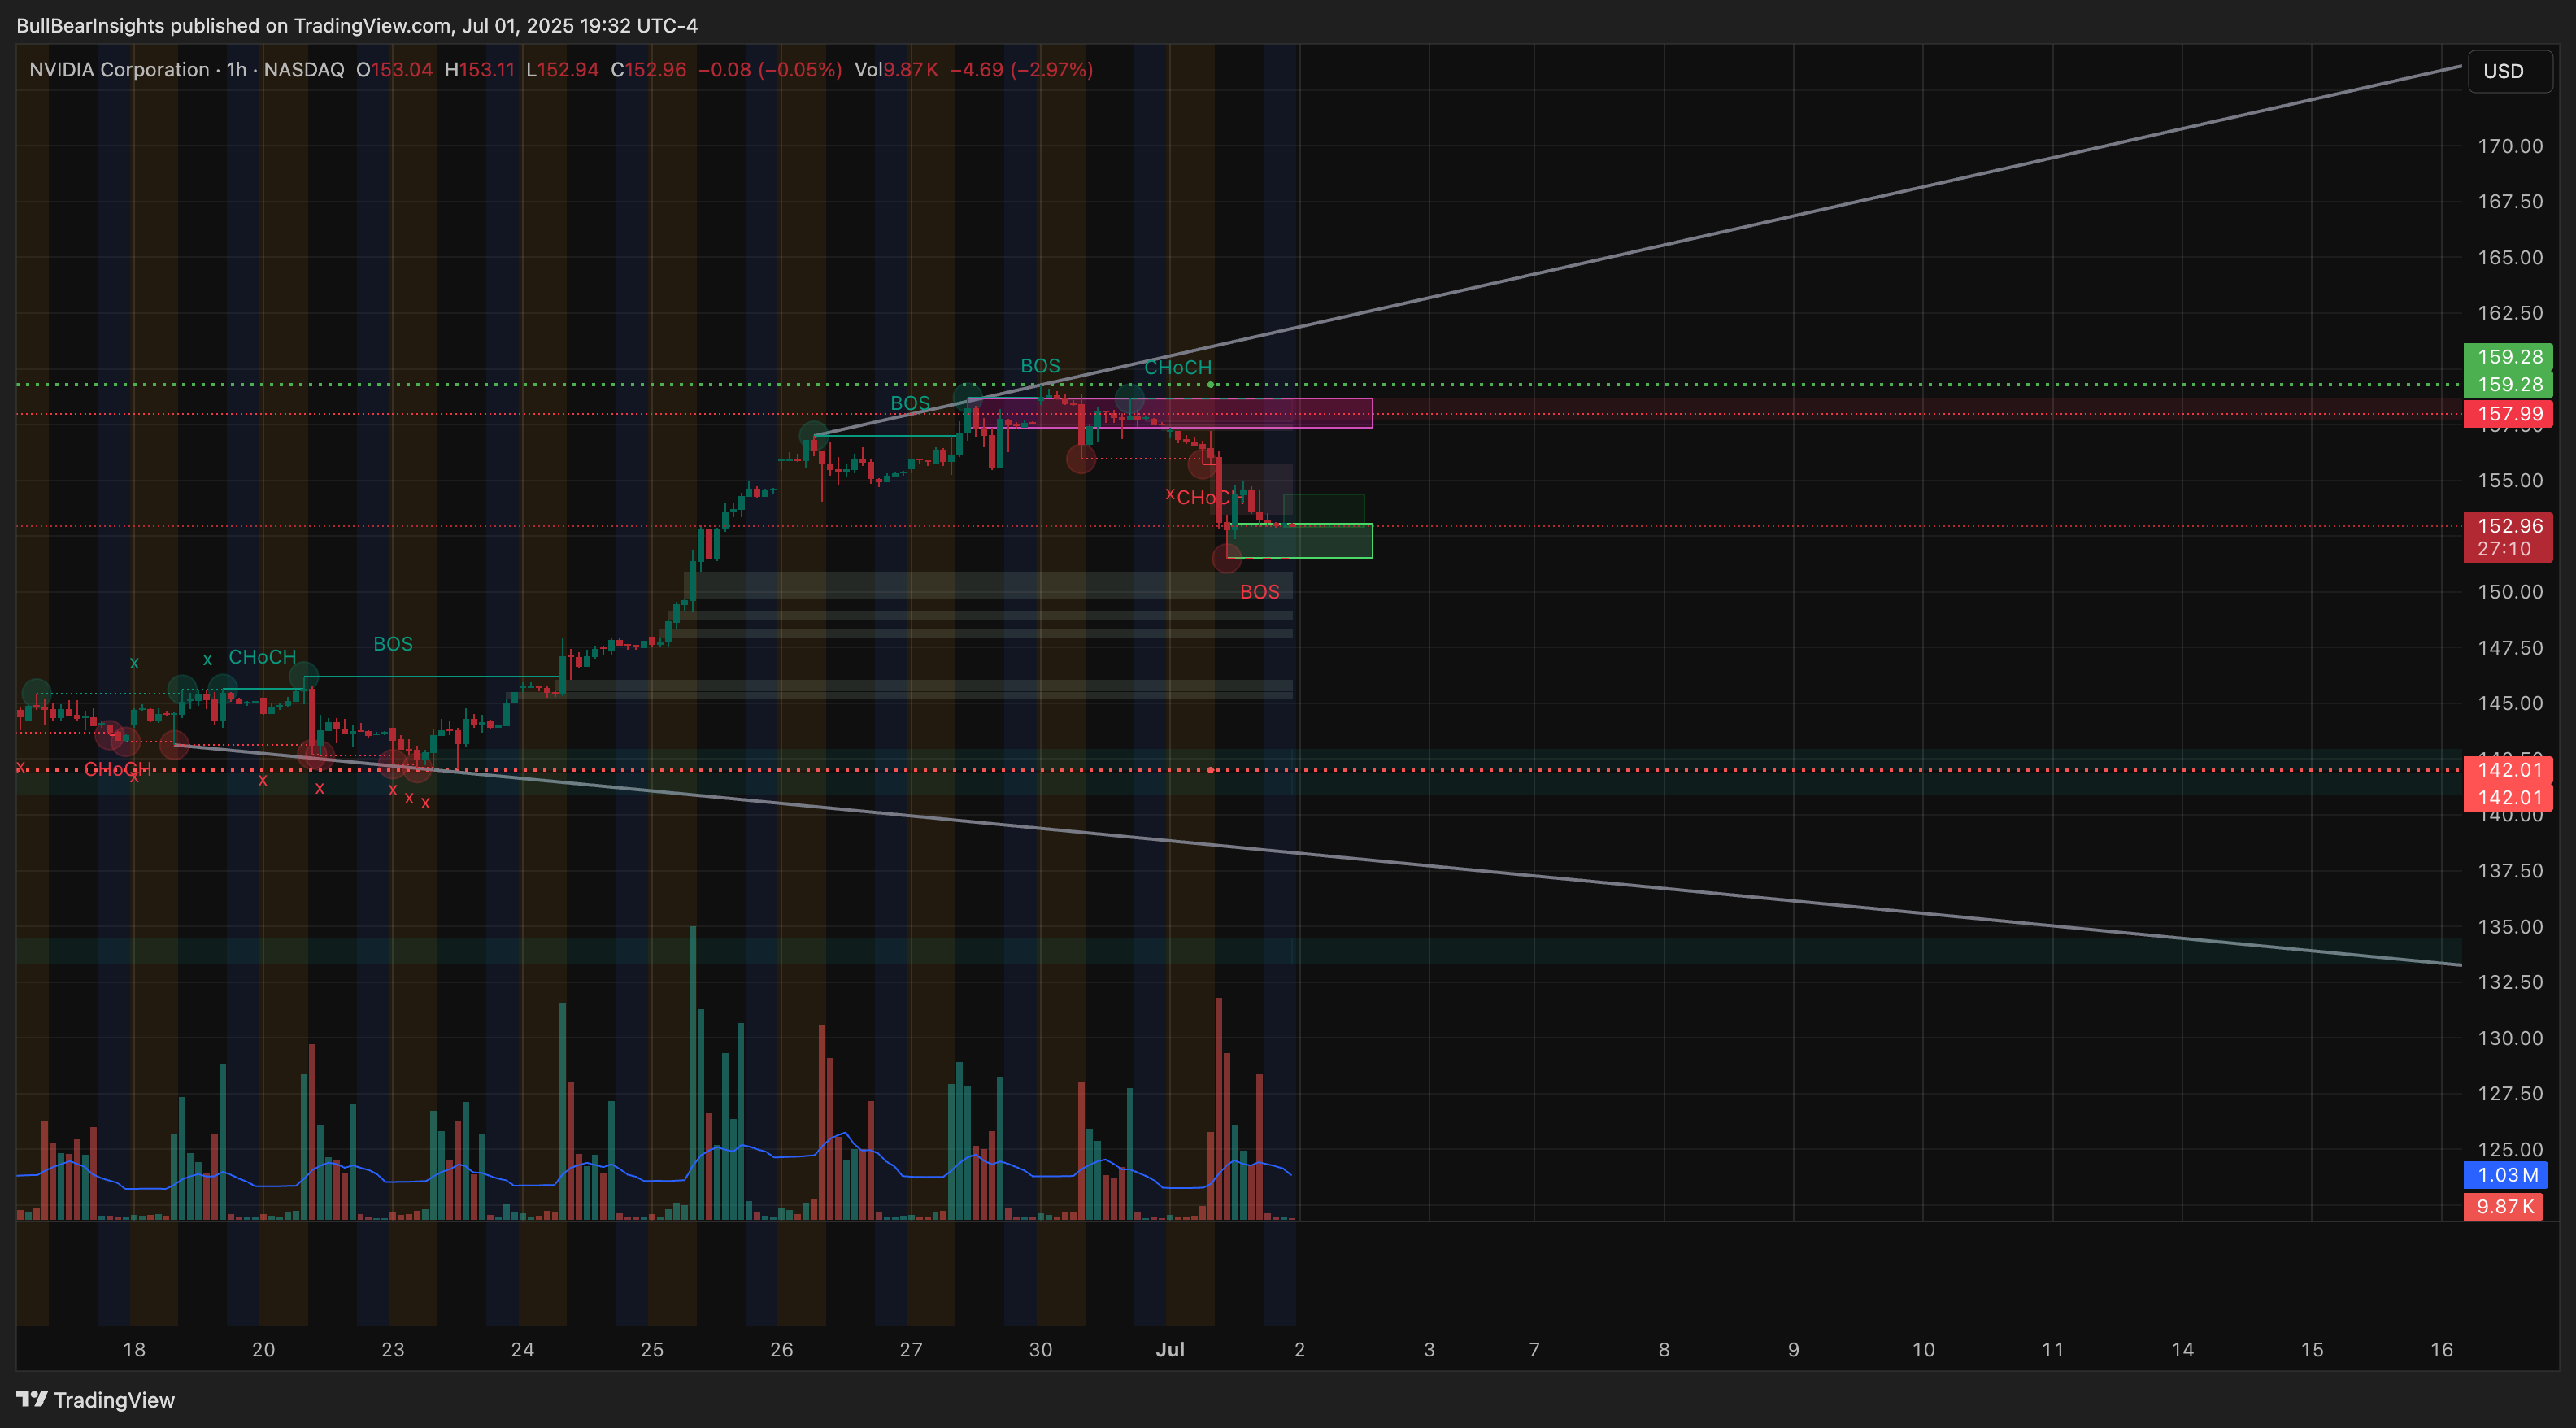Click the 170.00 price axis tick

click(x=2509, y=146)
